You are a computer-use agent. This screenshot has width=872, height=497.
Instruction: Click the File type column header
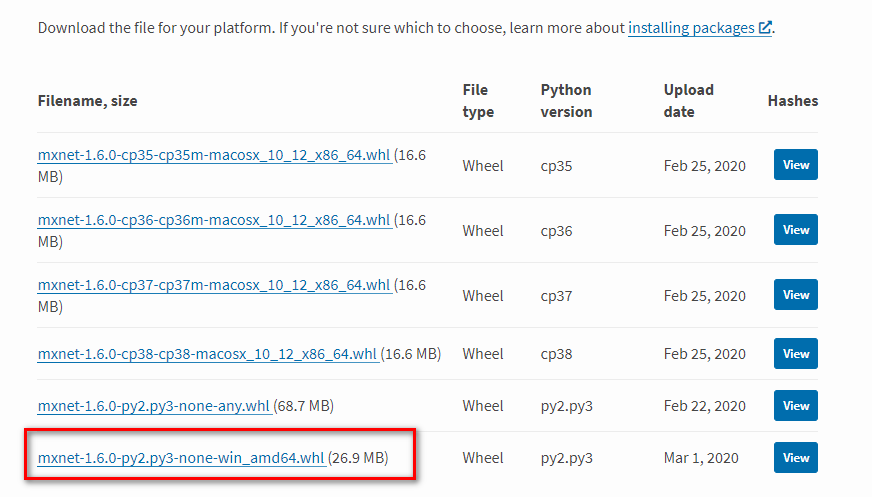click(x=478, y=101)
